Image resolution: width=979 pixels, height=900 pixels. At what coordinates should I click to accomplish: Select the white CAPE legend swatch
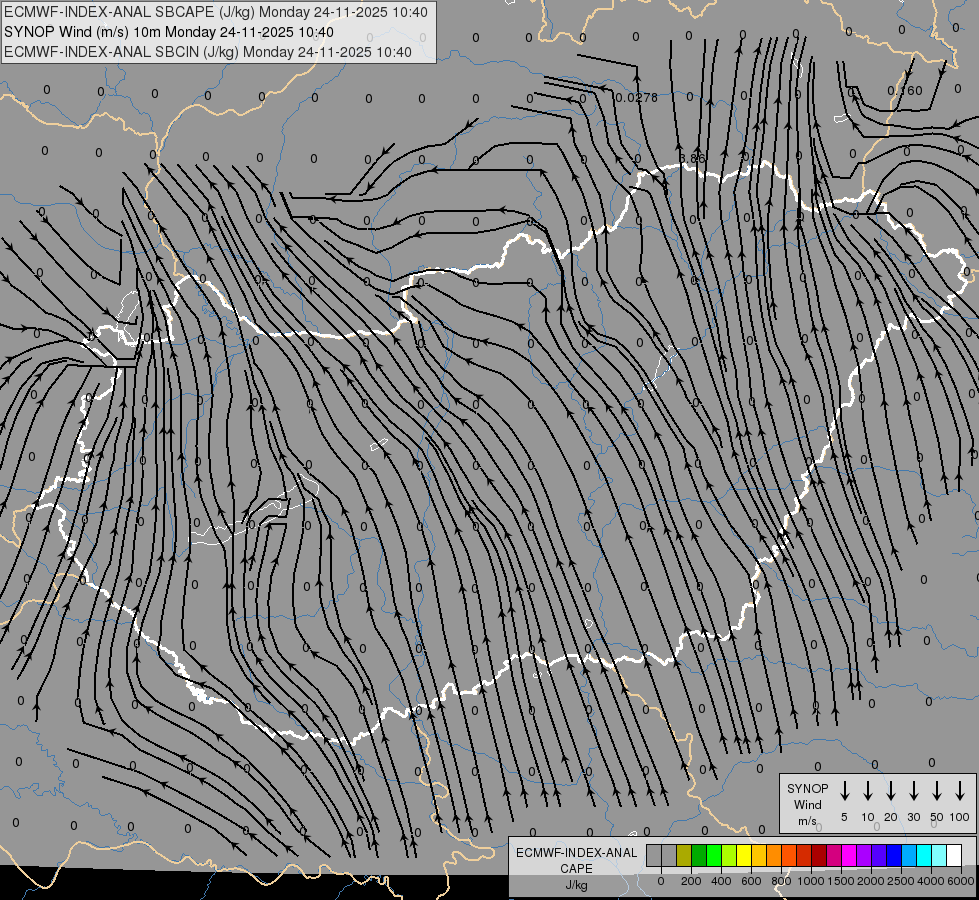(x=955, y=855)
